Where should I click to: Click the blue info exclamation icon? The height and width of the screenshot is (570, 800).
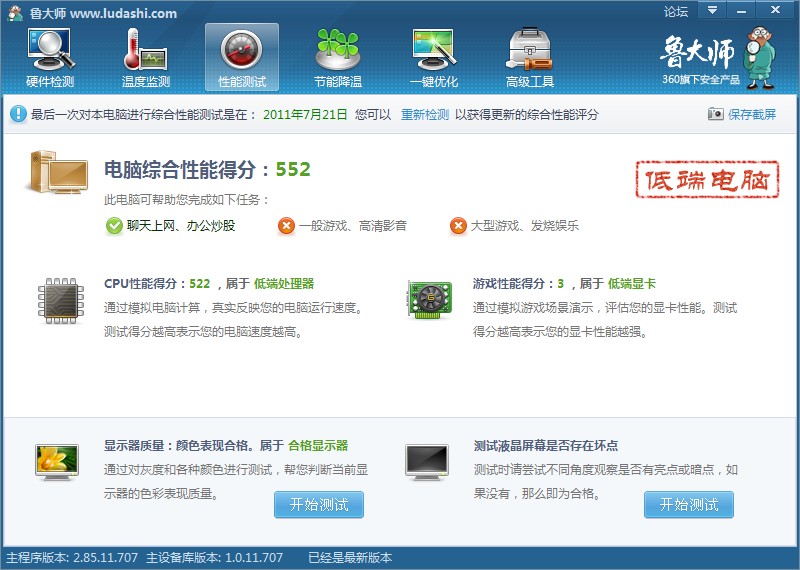point(18,114)
